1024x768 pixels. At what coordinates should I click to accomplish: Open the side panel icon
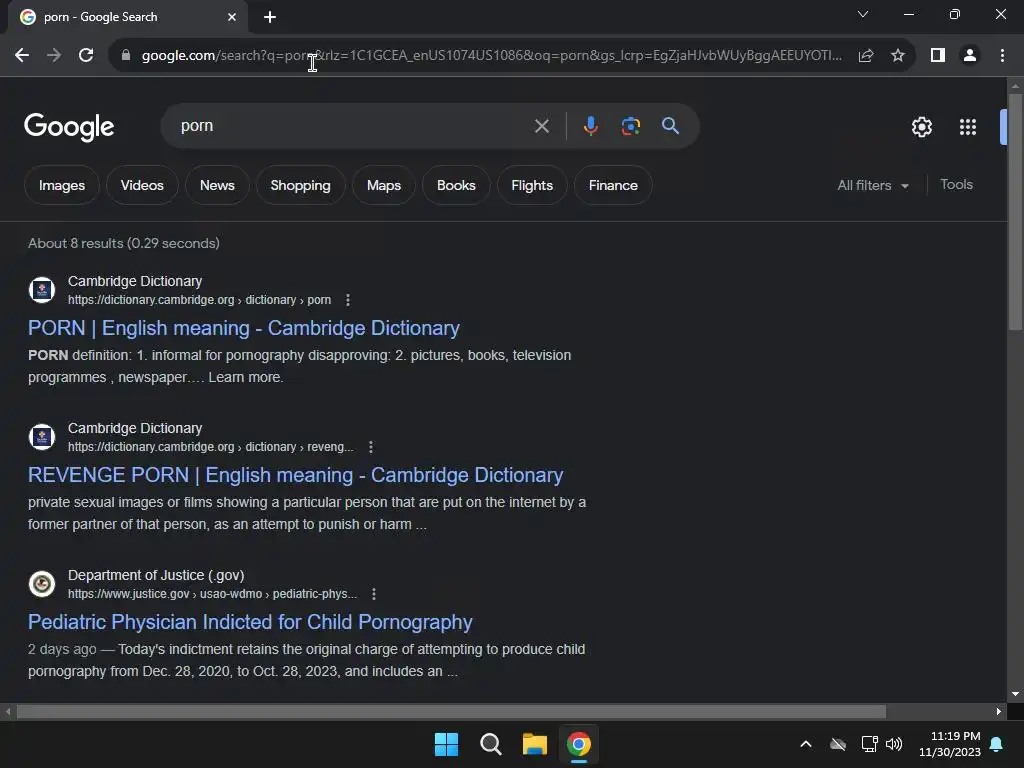(x=938, y=56)
